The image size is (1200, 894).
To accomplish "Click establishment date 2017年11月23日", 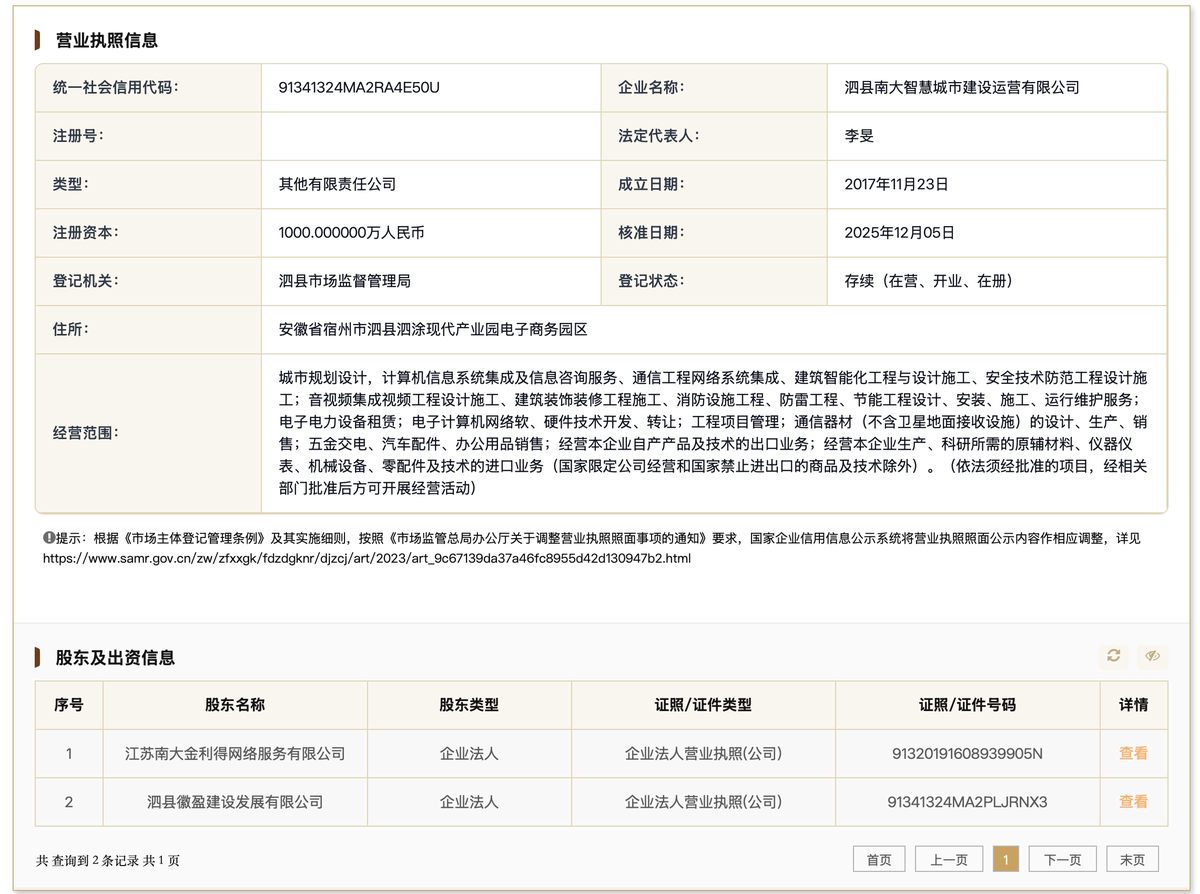I will click(x=896, y=184).
